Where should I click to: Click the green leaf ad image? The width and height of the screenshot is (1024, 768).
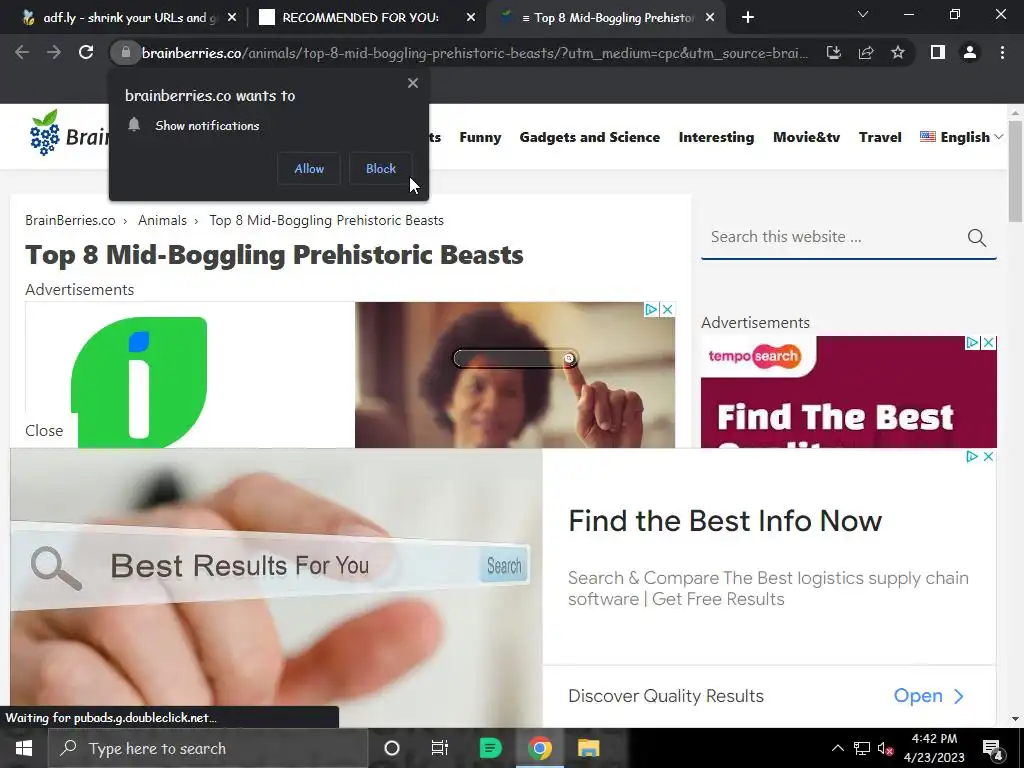click(138, 382)
